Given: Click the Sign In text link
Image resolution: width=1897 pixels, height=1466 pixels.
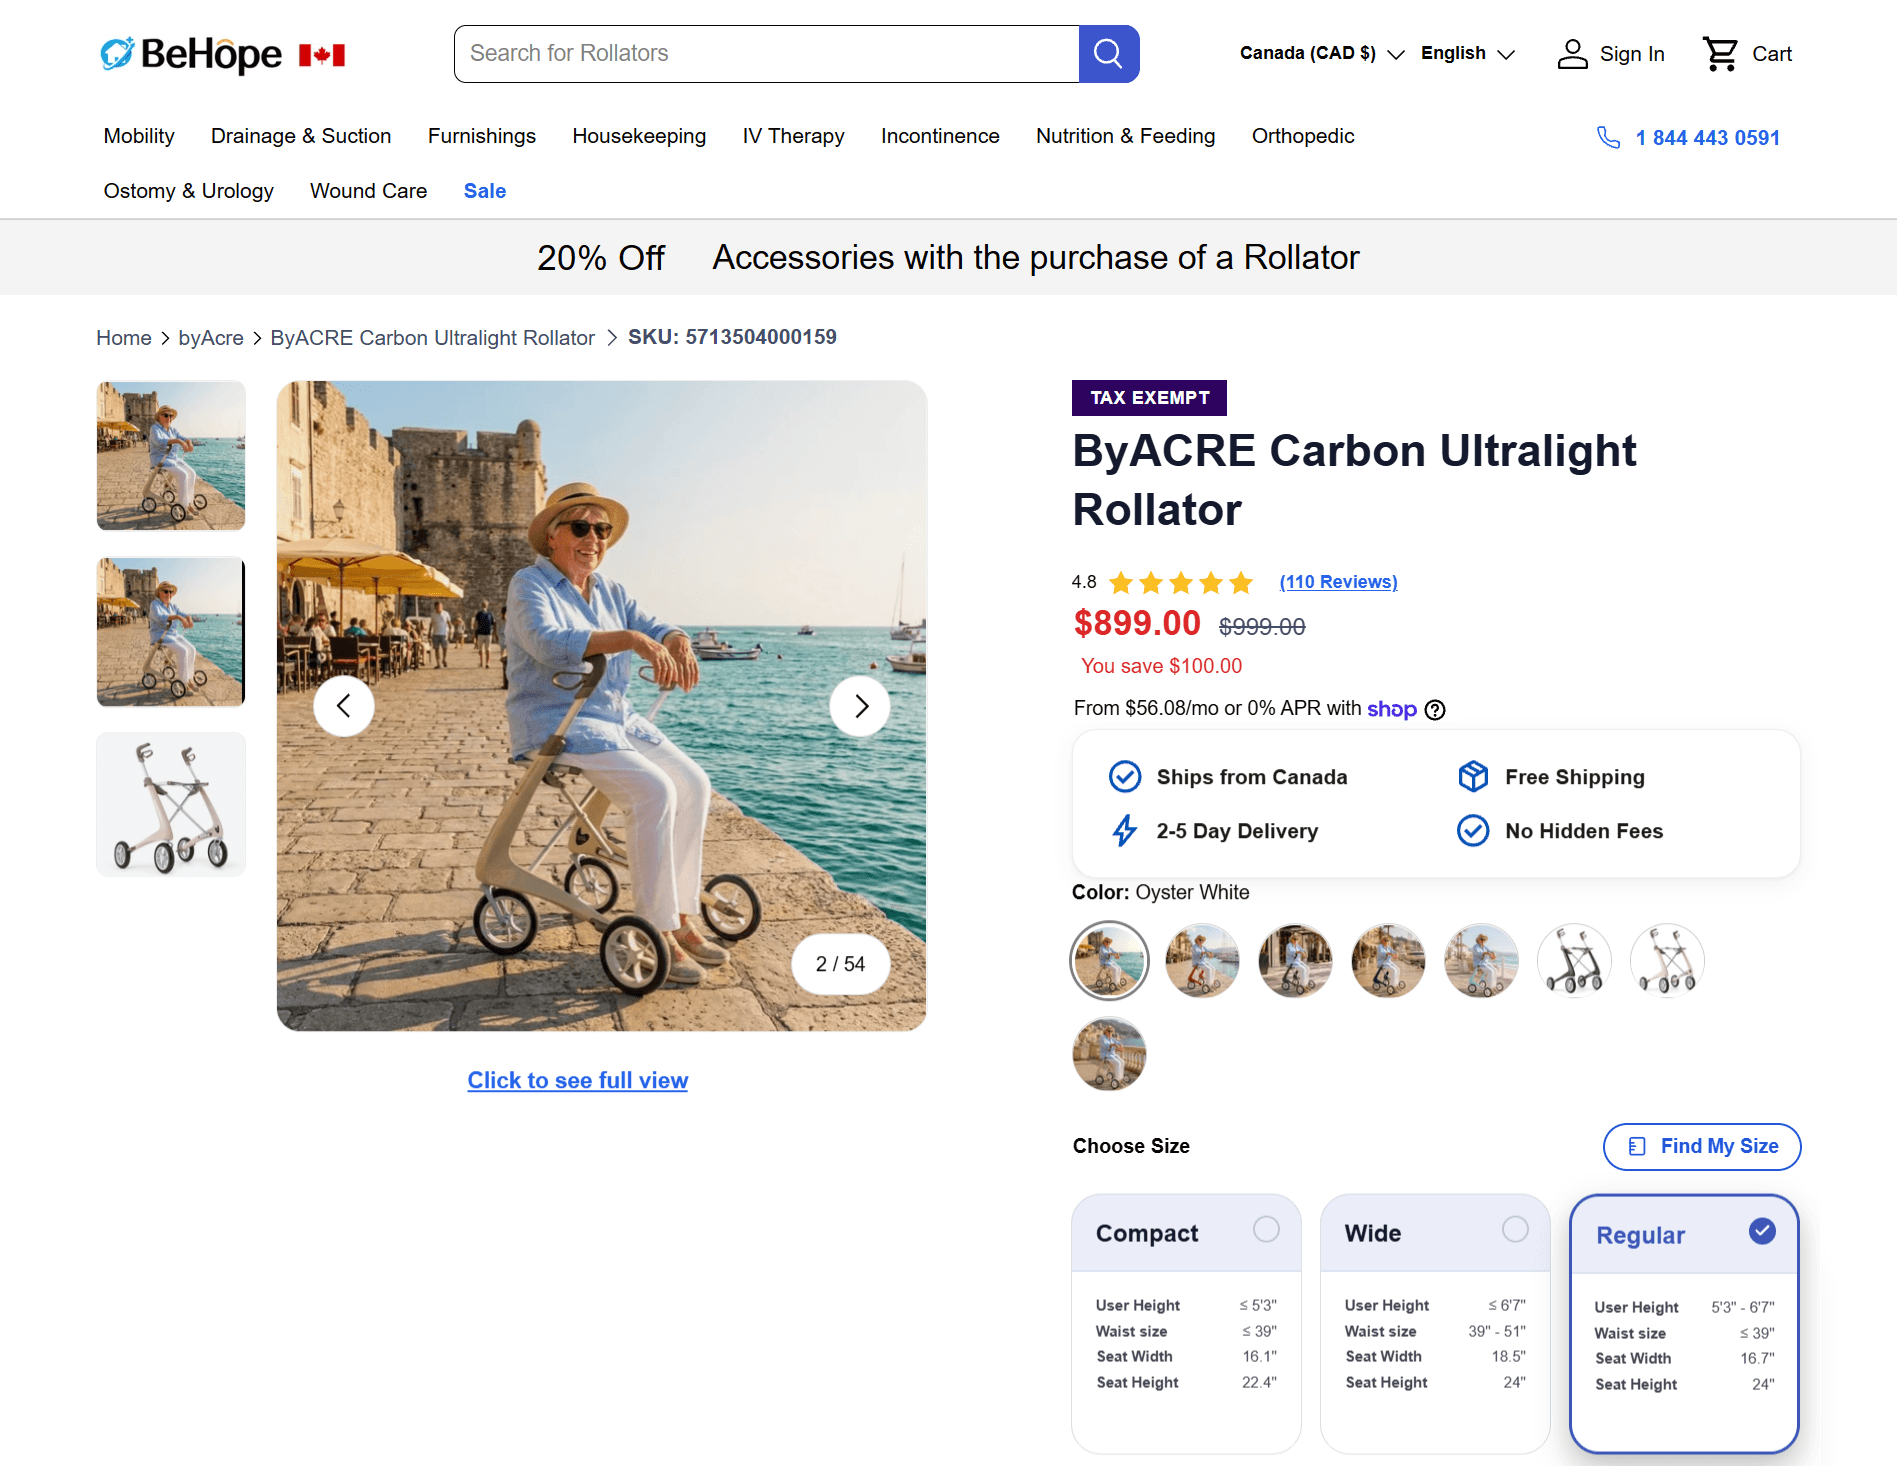Looking at the screenshot, I should click(x=1632, y=54).
